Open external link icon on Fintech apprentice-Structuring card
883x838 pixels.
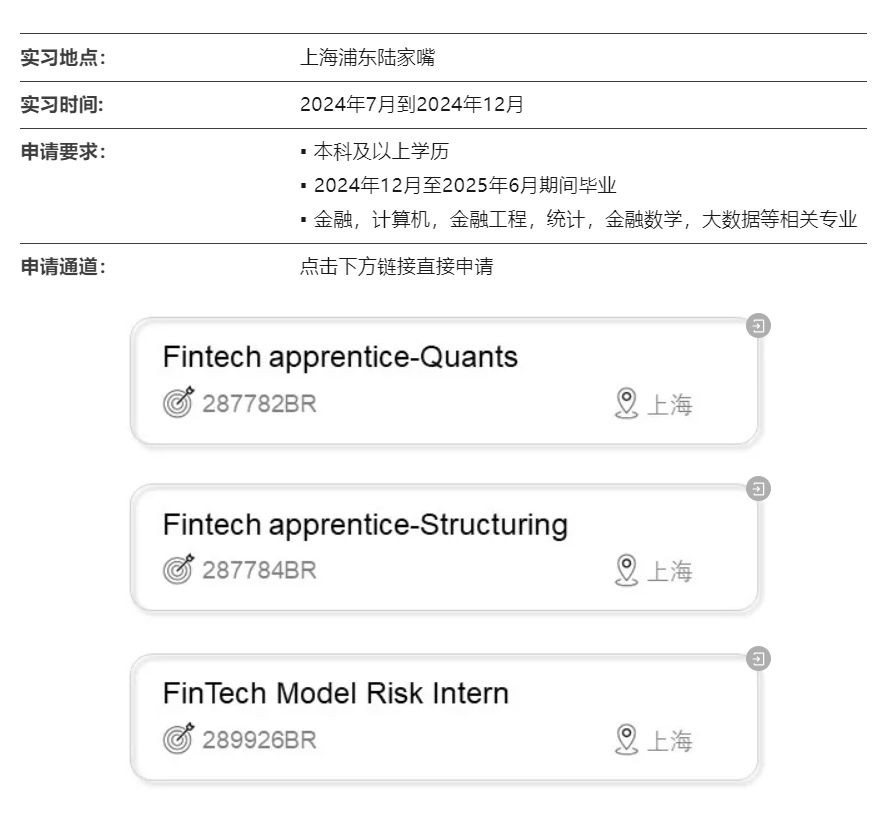click(759, 489)
